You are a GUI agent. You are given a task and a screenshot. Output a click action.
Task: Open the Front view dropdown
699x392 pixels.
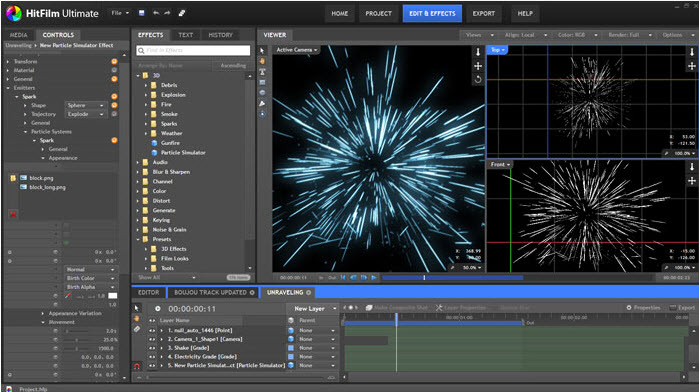[x=500, y=165]
